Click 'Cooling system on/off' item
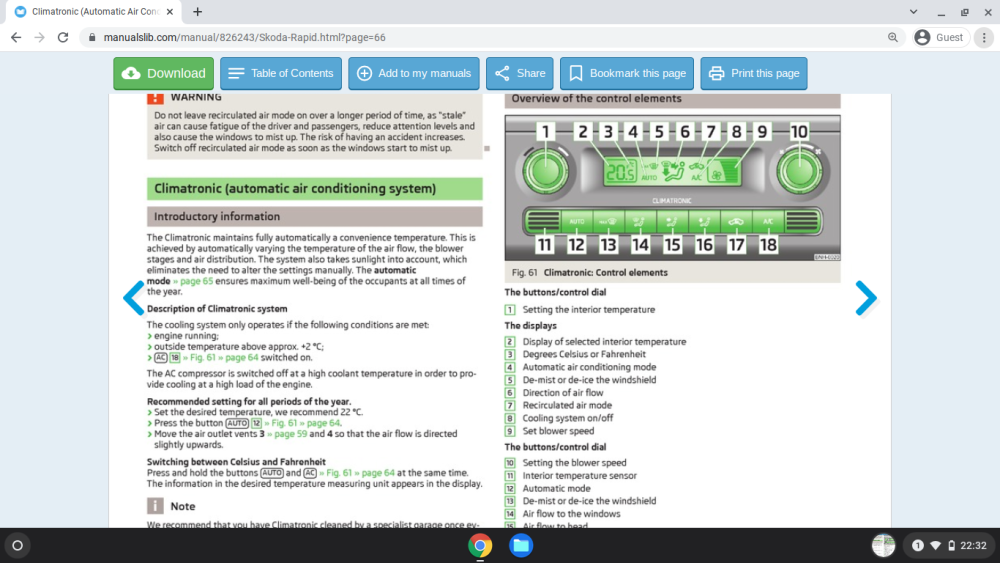The width and height of the screenshot is (1000, 563). point(568,418)
